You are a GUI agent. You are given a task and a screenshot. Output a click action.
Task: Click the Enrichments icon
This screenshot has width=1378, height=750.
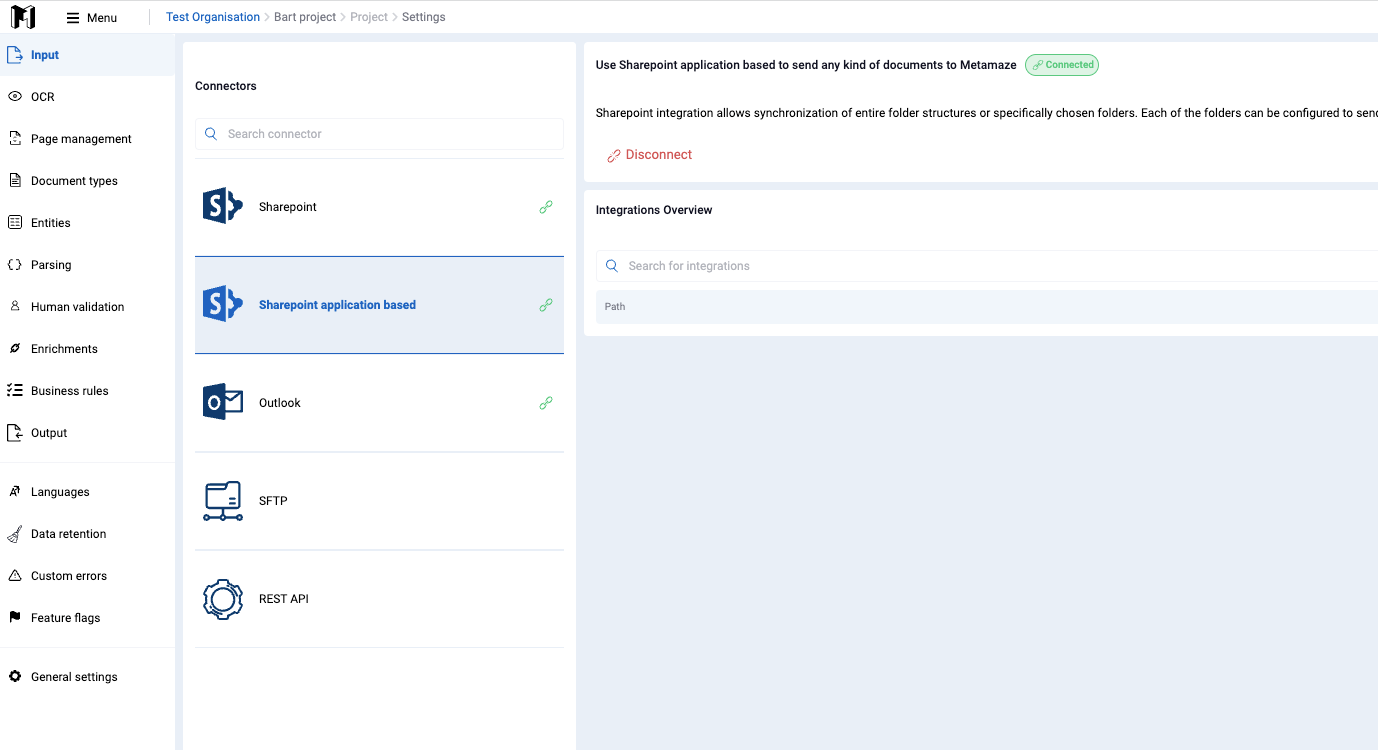(x=15, y=349)
